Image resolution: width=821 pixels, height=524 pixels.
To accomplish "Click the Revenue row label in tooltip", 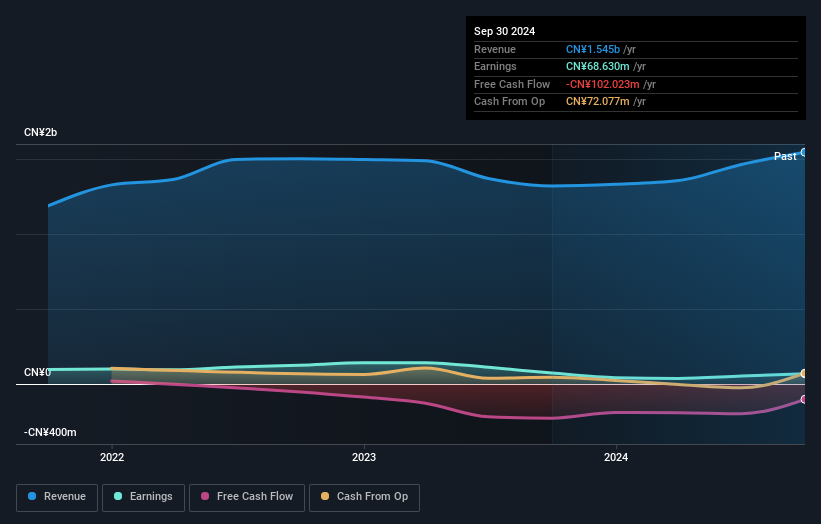I will (x=495, y=49).
